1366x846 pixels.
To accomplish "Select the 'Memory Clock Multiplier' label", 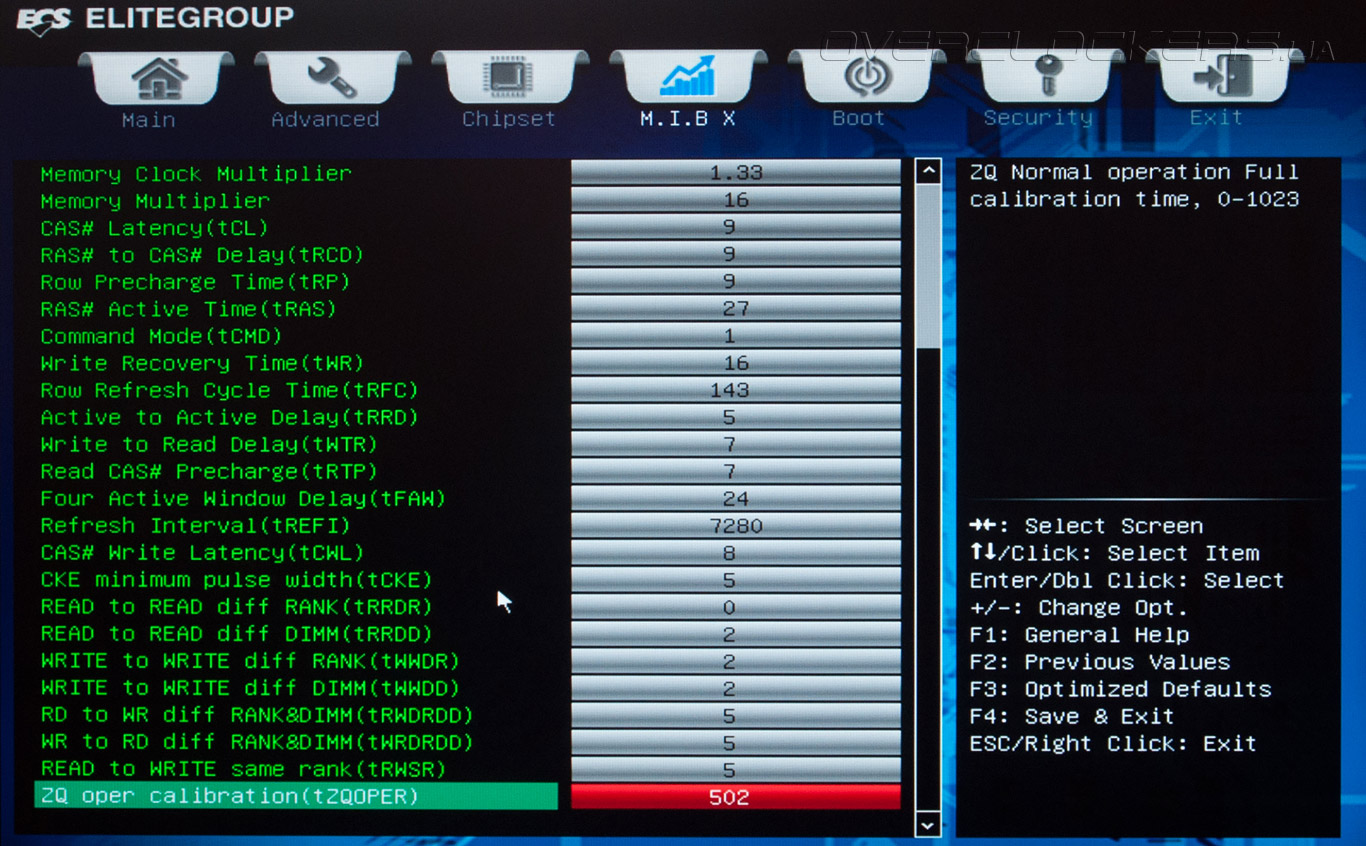I will pos(196,174).
